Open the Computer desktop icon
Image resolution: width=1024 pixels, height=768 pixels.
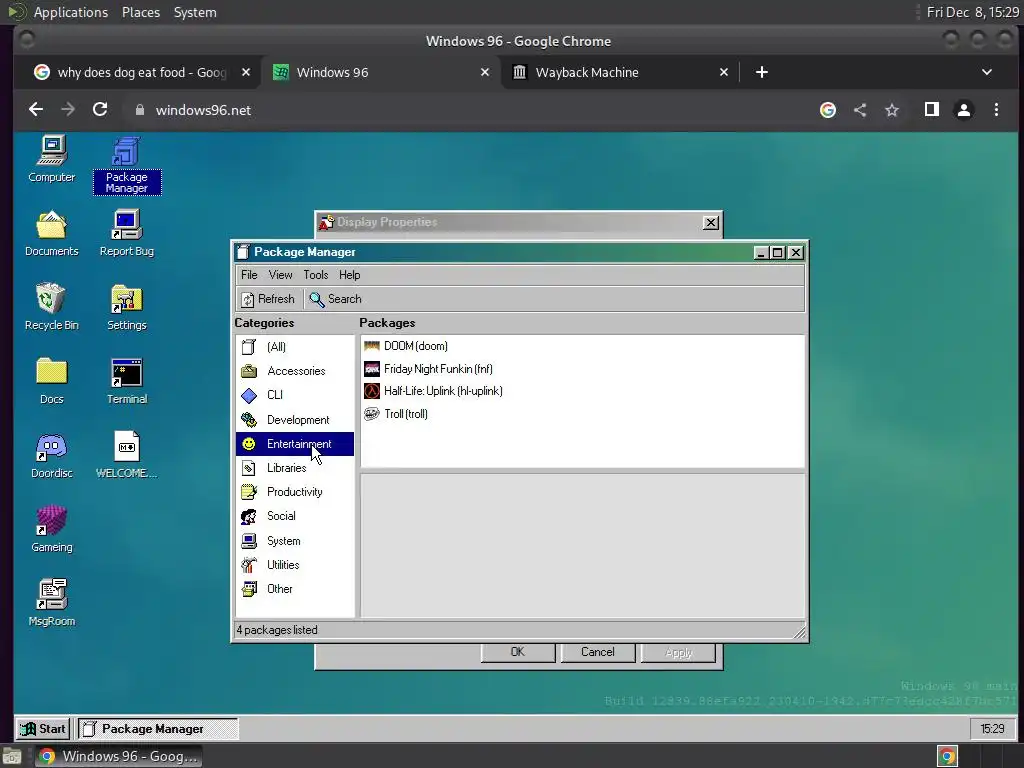[x=52, y=159]
